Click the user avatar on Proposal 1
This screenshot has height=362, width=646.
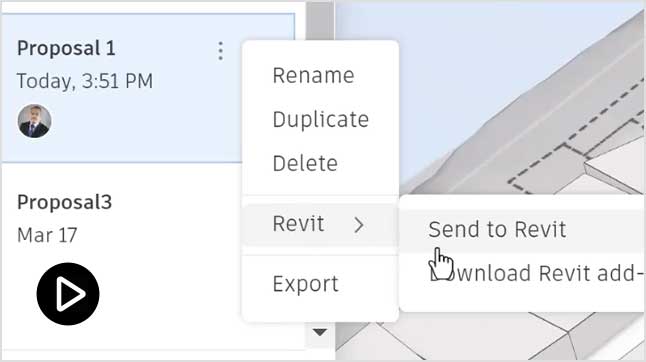tap(34, 121)
